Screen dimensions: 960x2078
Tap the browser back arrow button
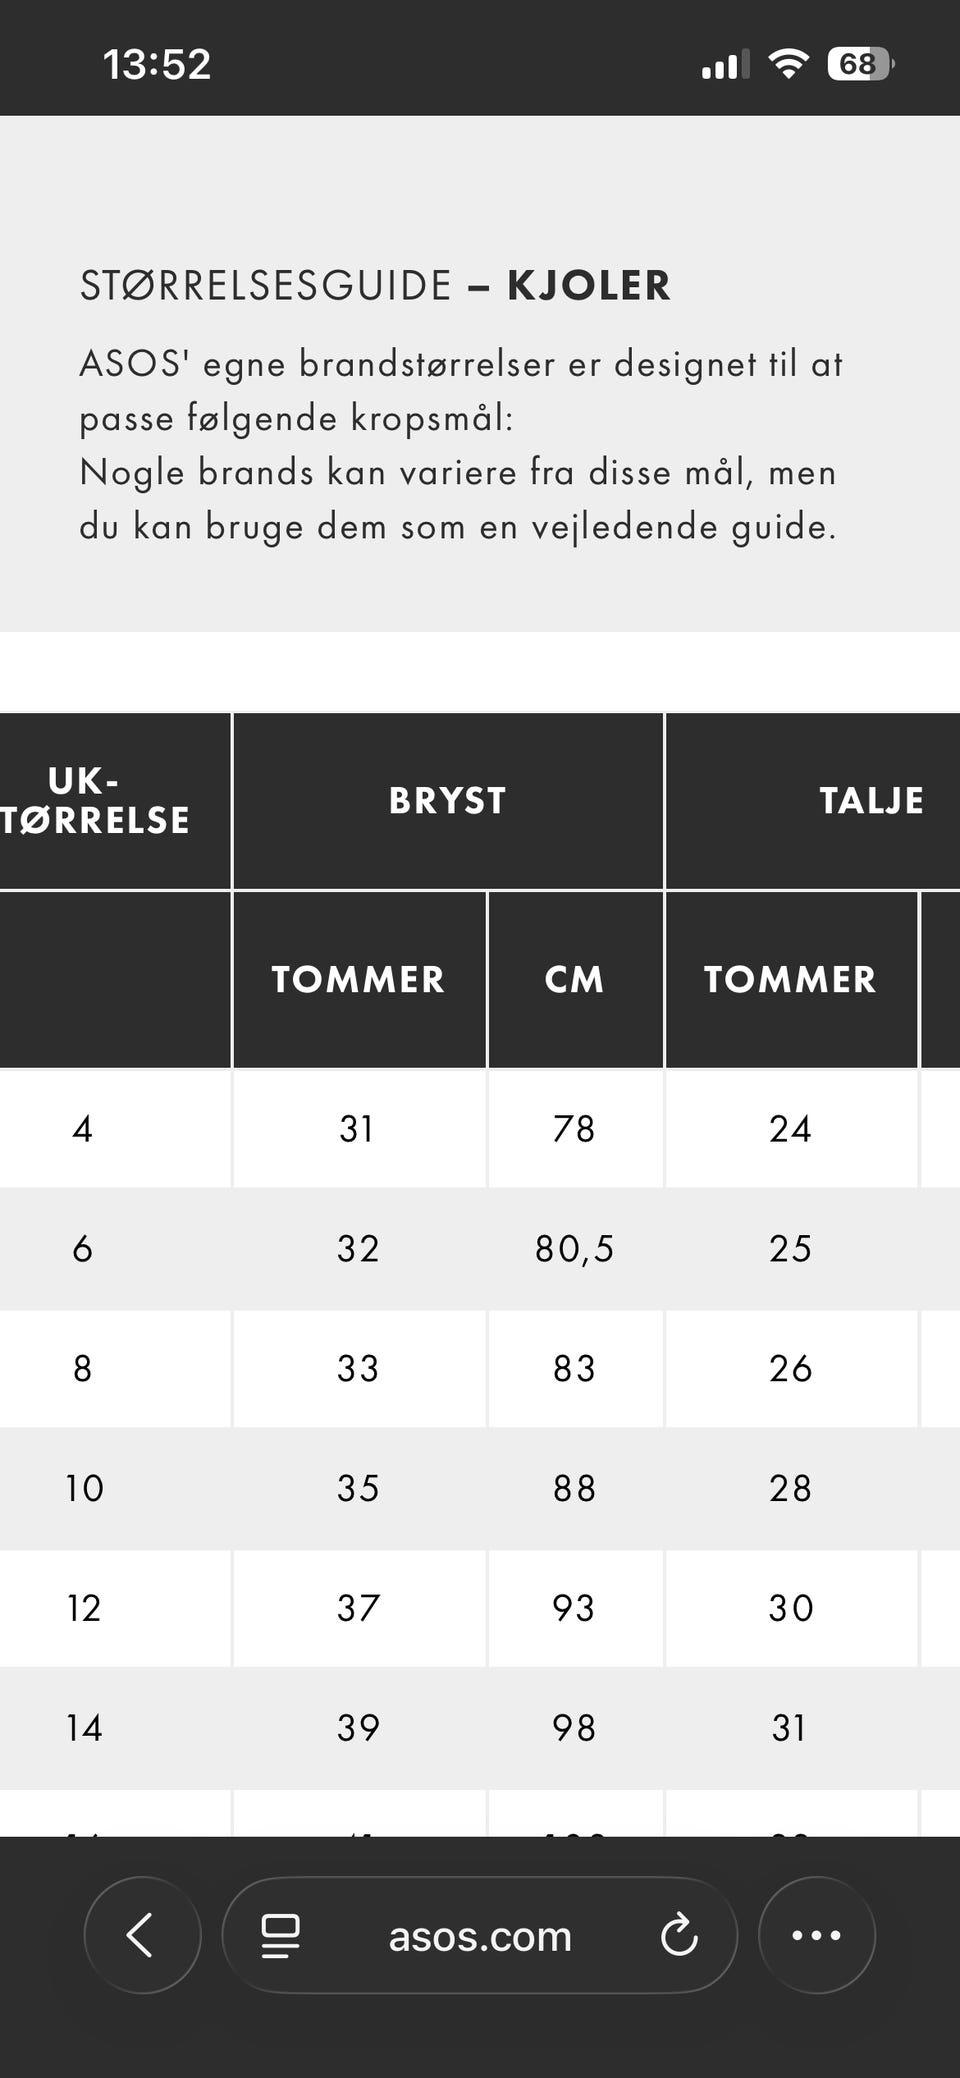142,1935
